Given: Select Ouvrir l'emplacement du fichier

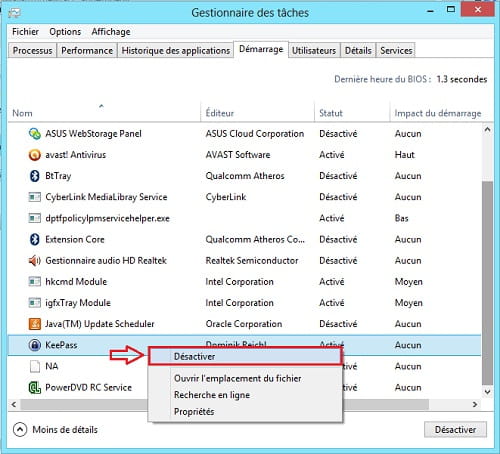Looking at the screenshot, I should [238, 379].
